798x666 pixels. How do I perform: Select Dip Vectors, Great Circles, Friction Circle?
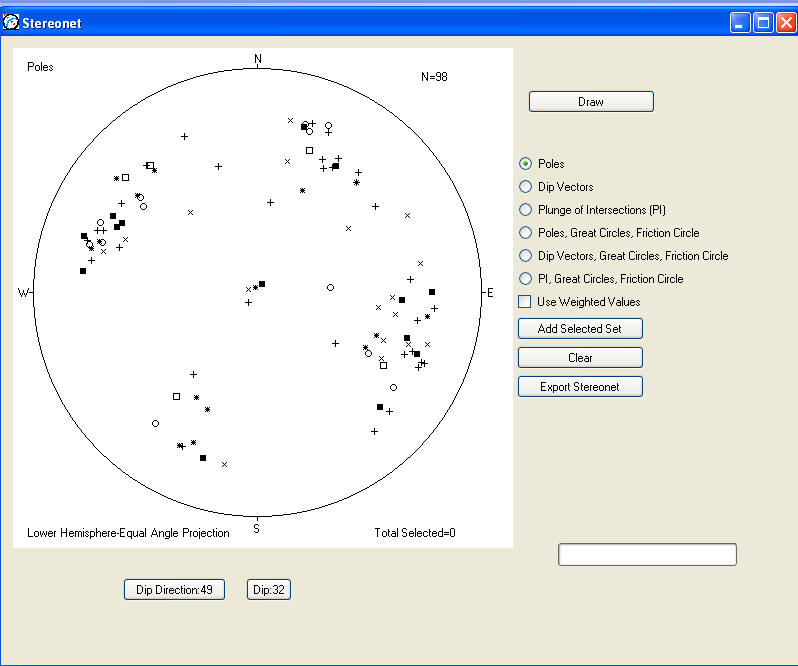point(525,256)
